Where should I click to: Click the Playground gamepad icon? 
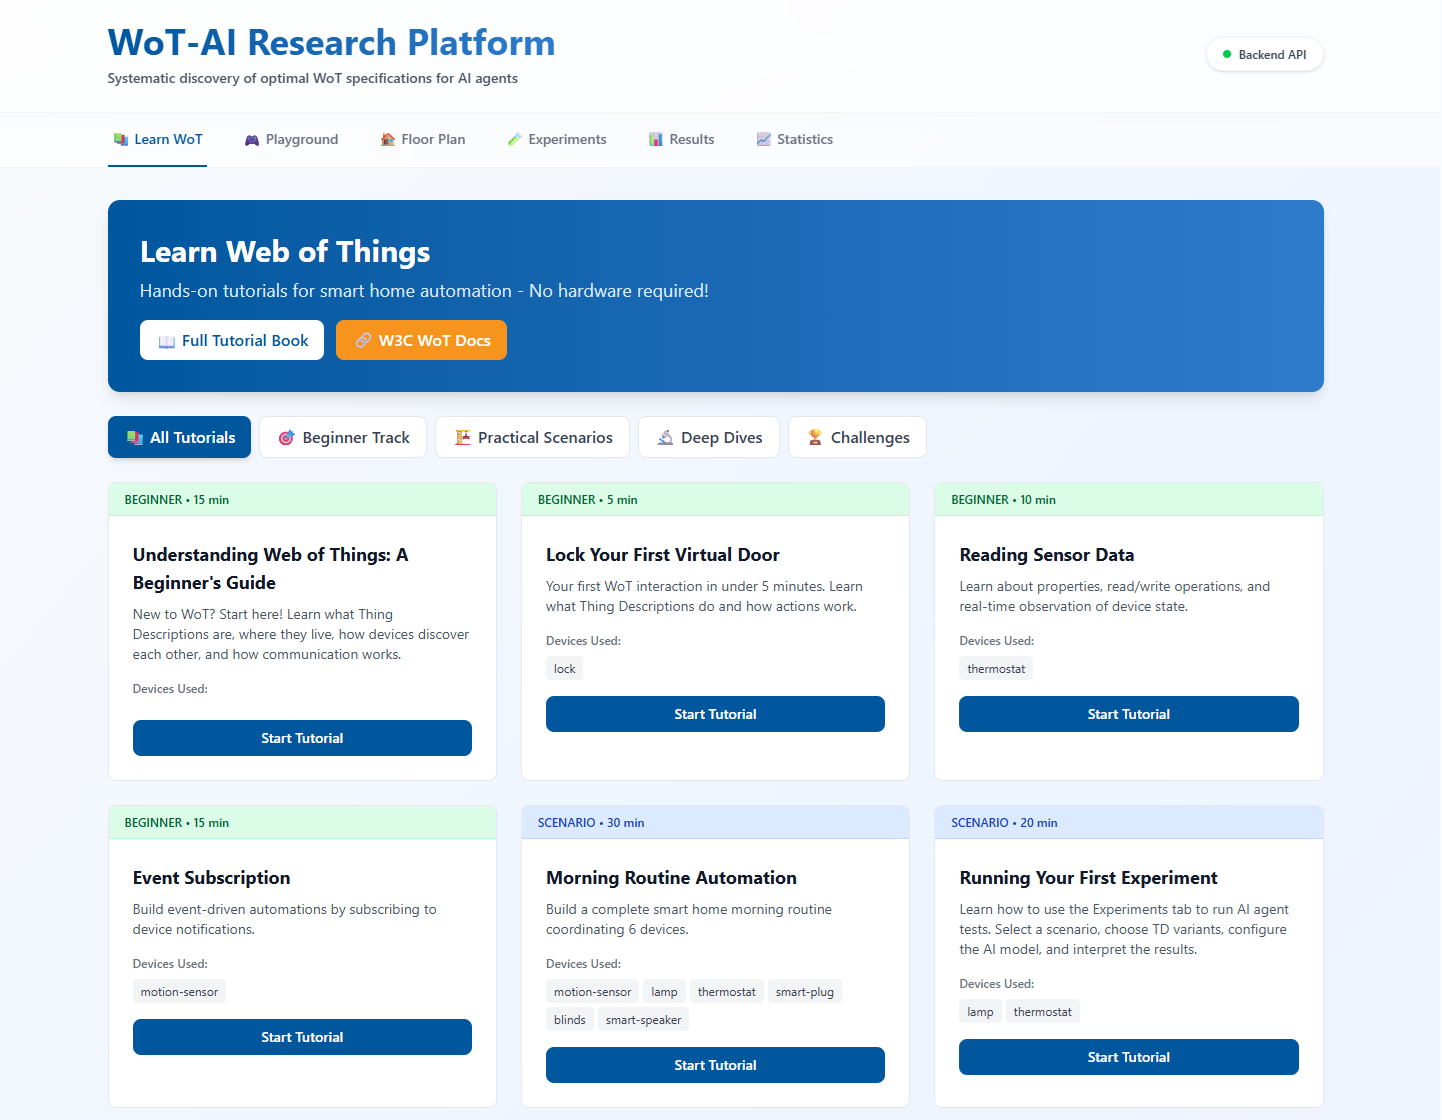[252, 140]
